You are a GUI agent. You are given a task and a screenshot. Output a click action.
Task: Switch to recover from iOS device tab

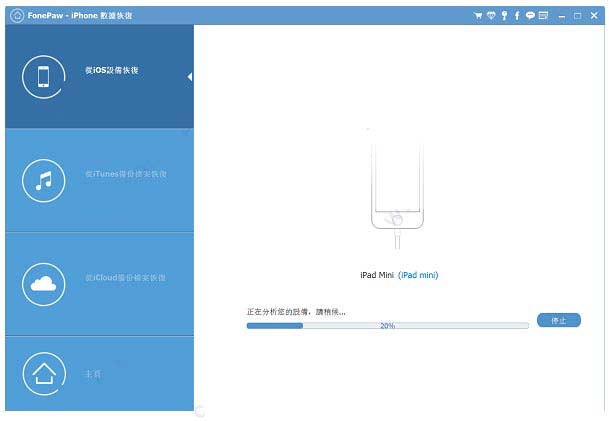point(99,77)
